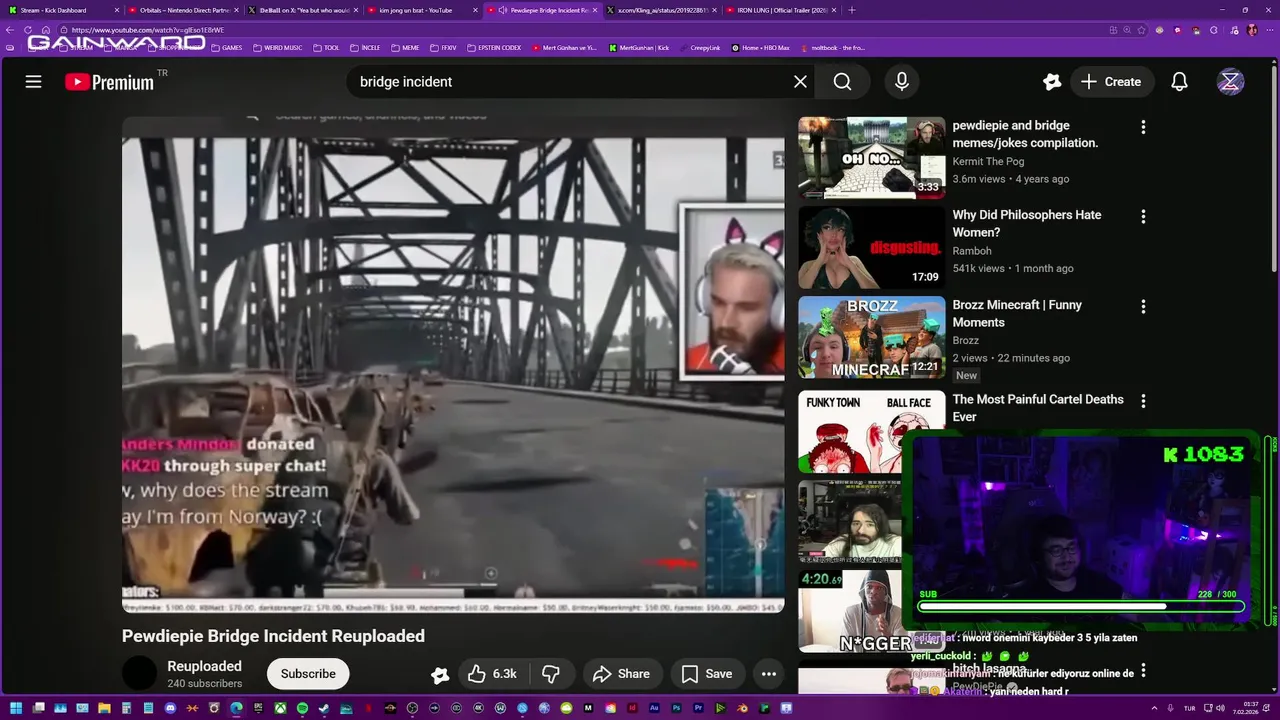Open TOOL bookmark folder
The height and width of the screenshot is (720, 1280).
326,48
